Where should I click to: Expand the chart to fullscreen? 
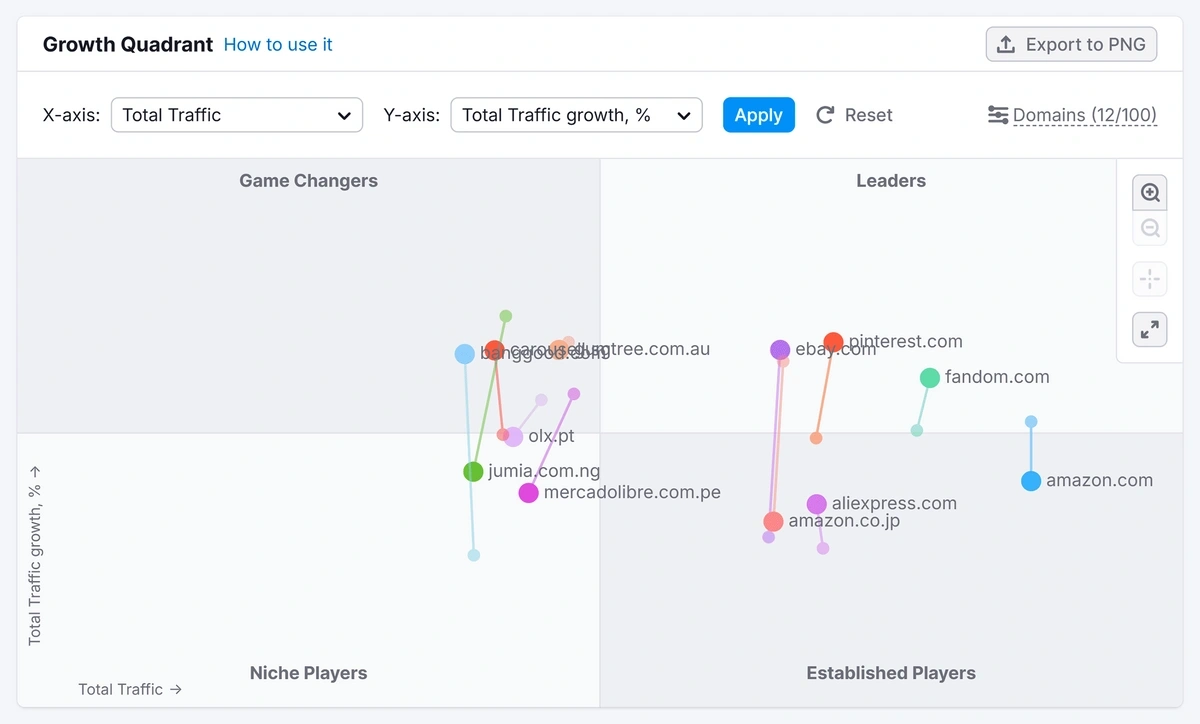click(1150, 329)
